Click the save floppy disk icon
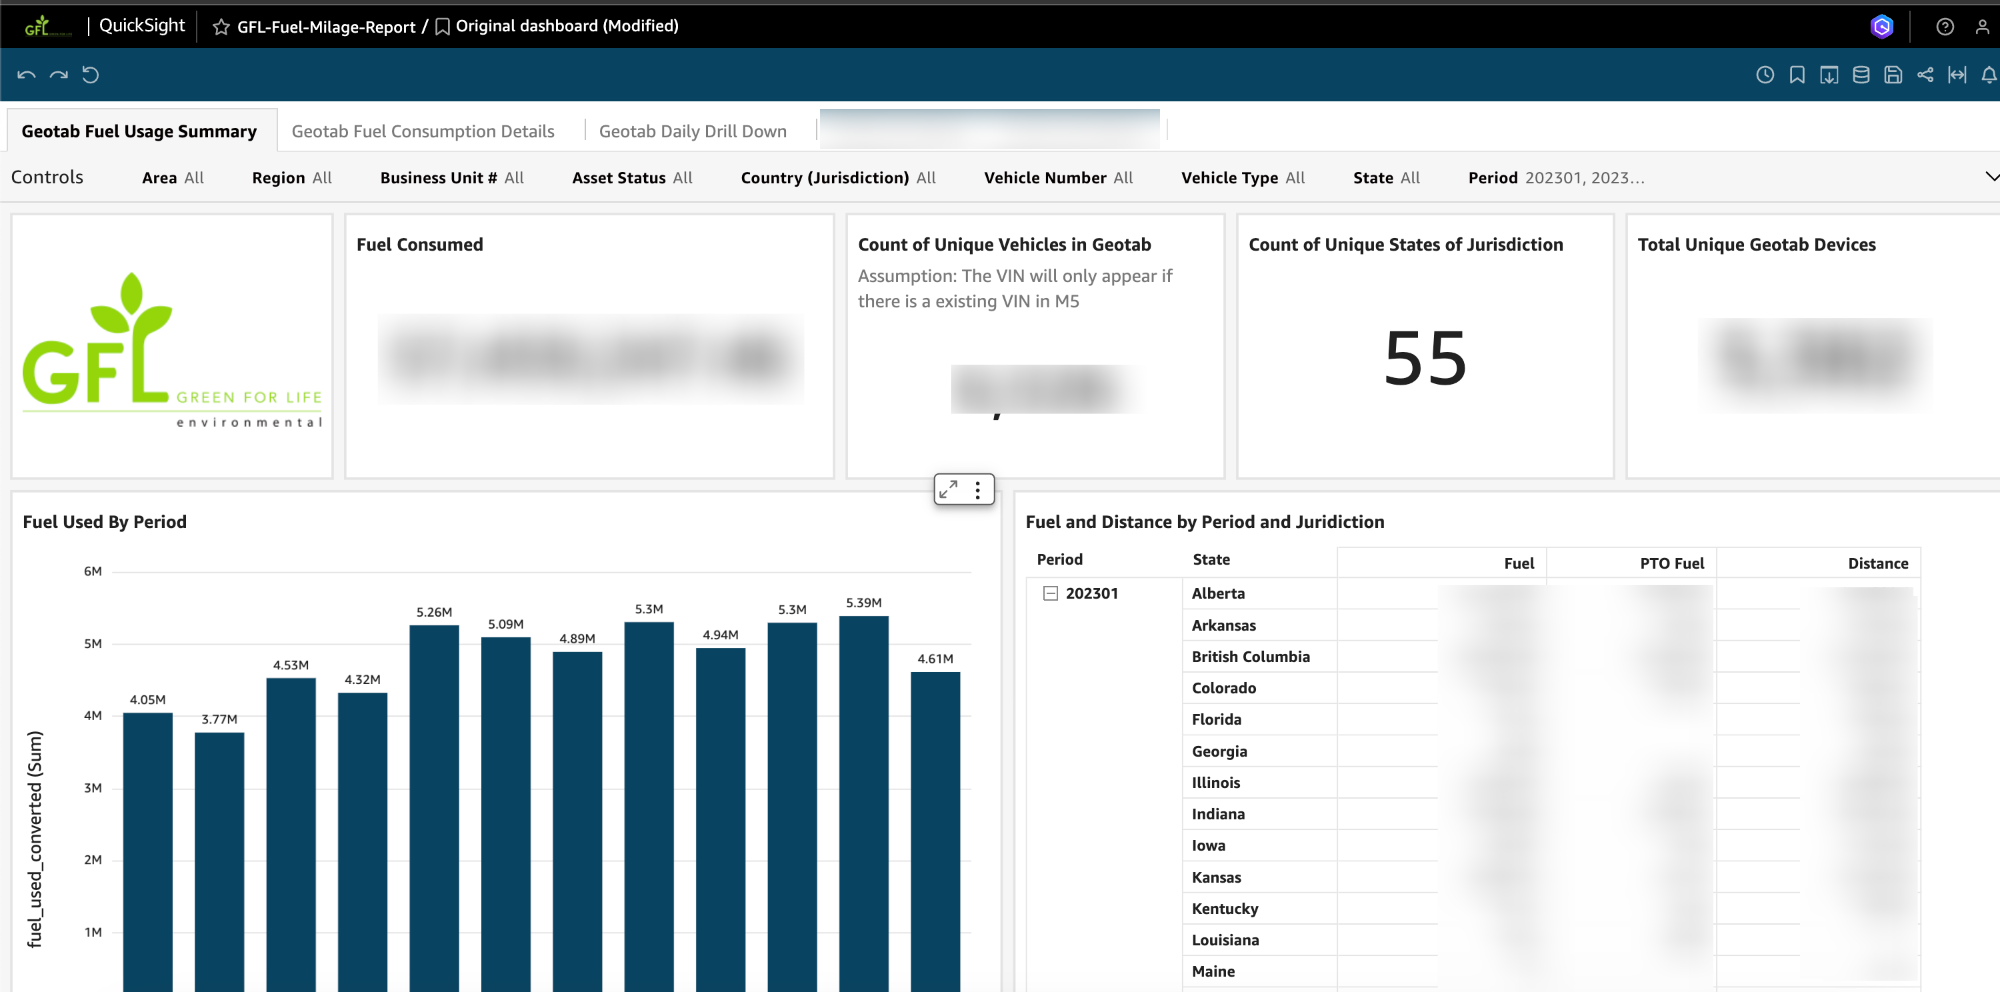The height and width of the screenshot is (992, 2000). click(x=1893, y=75)
